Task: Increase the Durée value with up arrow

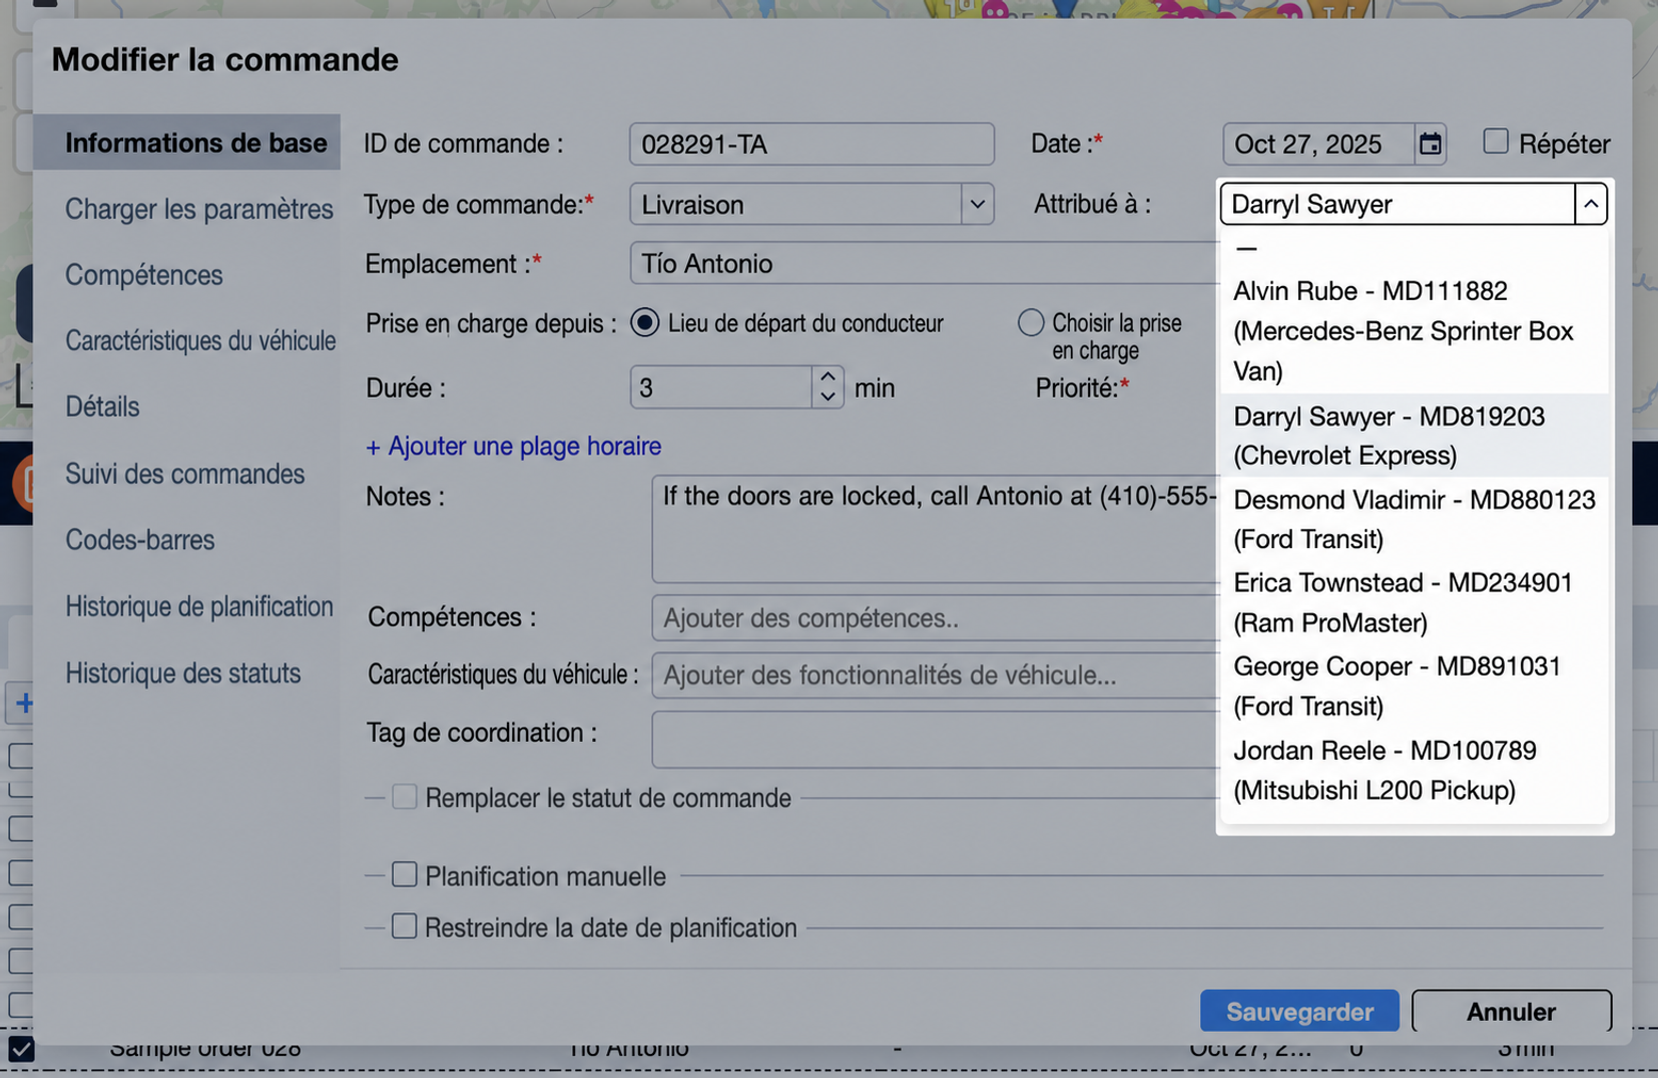Action: (x=827, y=377)
